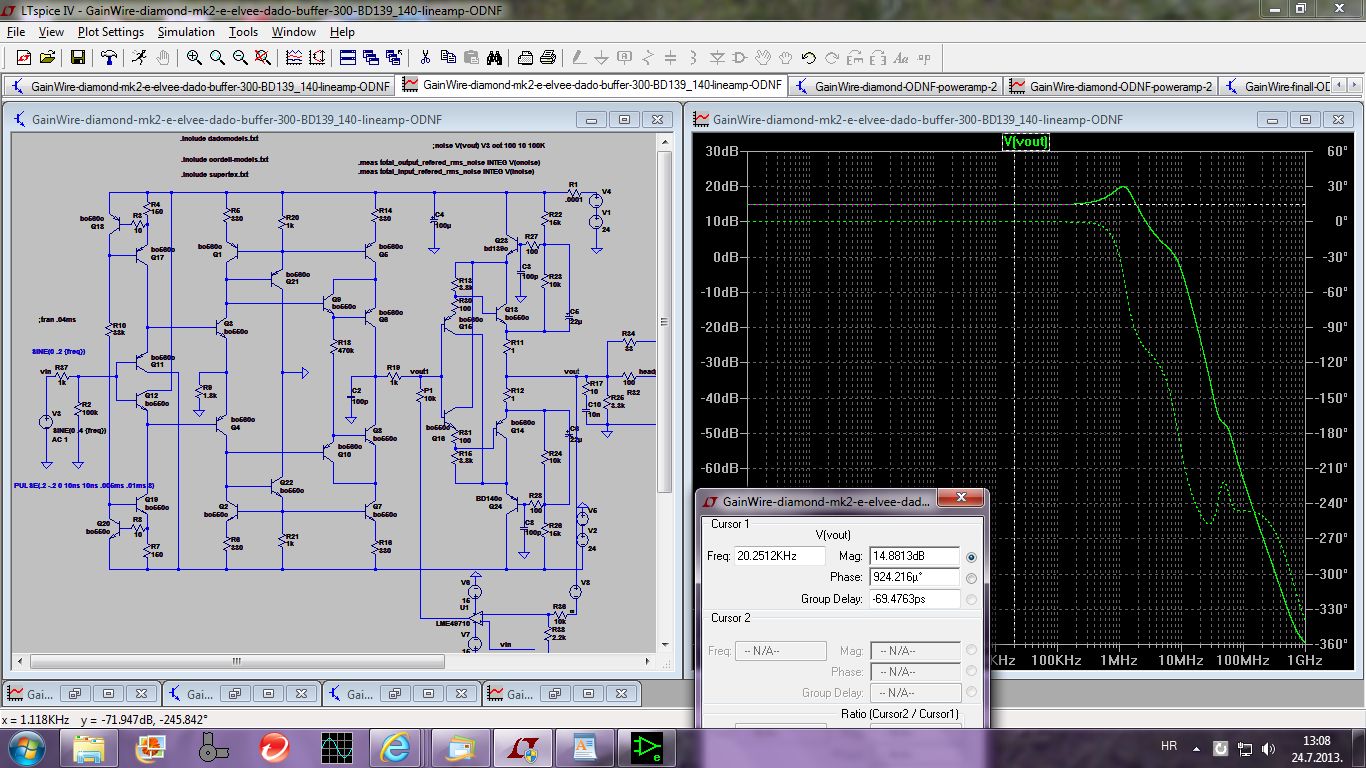Click the Zoom Full Extents crossed magnifier icon
Viewport: 1366px width, 768px height.
[264, 57]
